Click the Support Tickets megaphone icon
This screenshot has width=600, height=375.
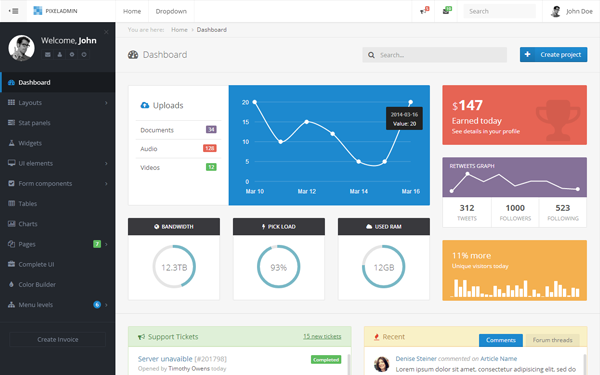pos(142,337)
